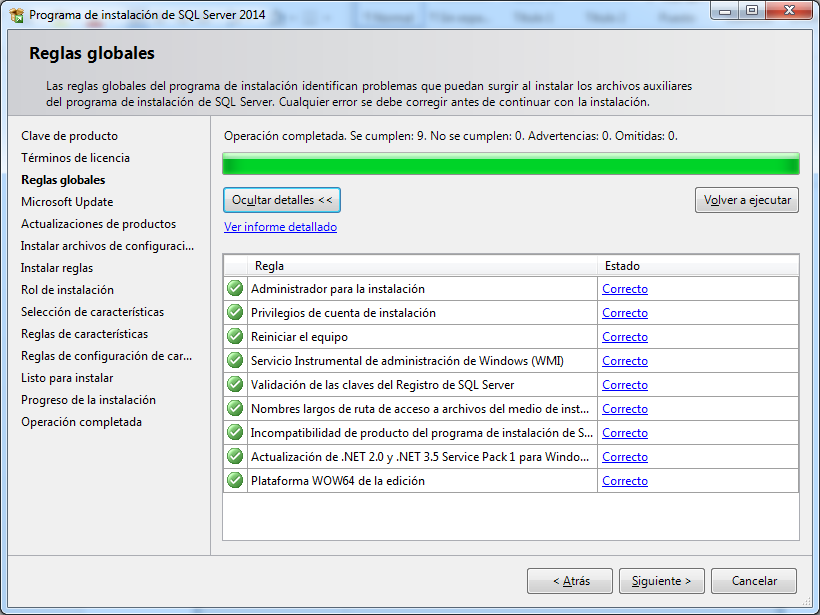Click the Operación completada status summary text
The height and width of the screenshot is (615, 820).
point(451,136)
